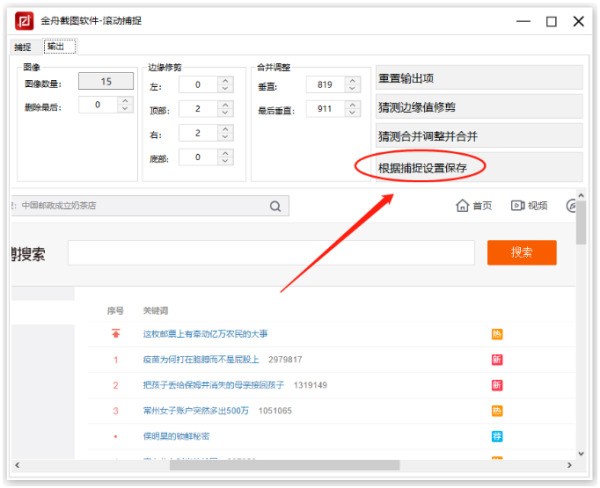Click the orange 搜索 button
This screenshot has width=600, height=488.
click(x=522, y=252)
